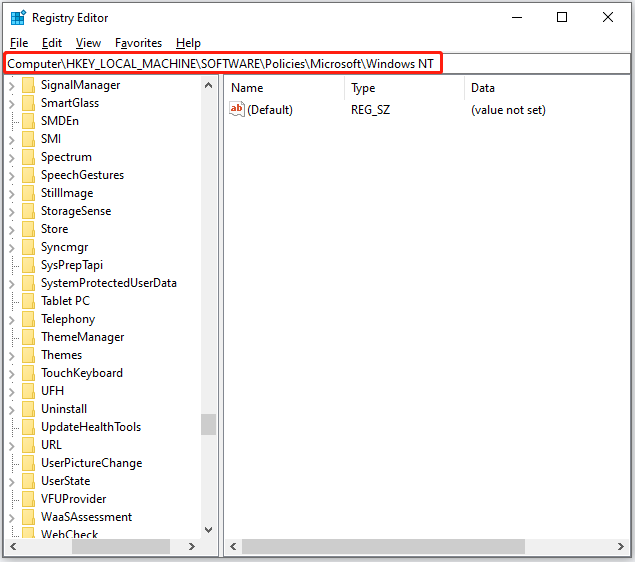Click the Syncmgr folder icon
This screenshot has width=635, height=562.
tap(28, 247)
